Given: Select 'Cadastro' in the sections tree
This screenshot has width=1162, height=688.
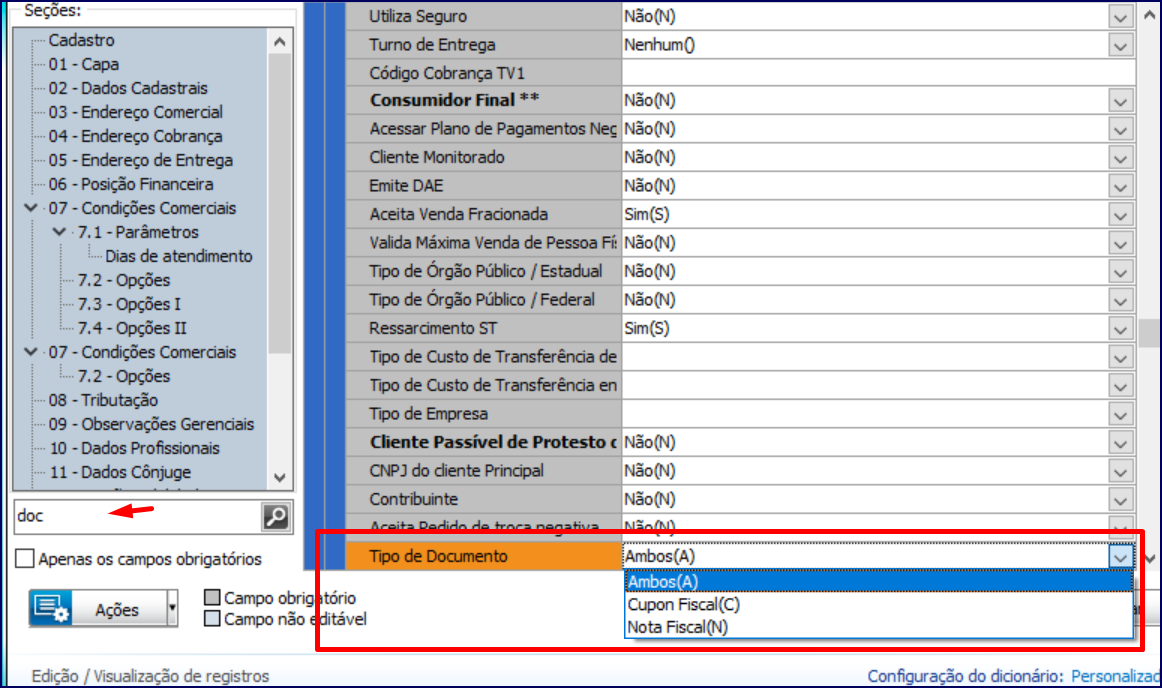Looking at the screenshot, I should point(82,40).
